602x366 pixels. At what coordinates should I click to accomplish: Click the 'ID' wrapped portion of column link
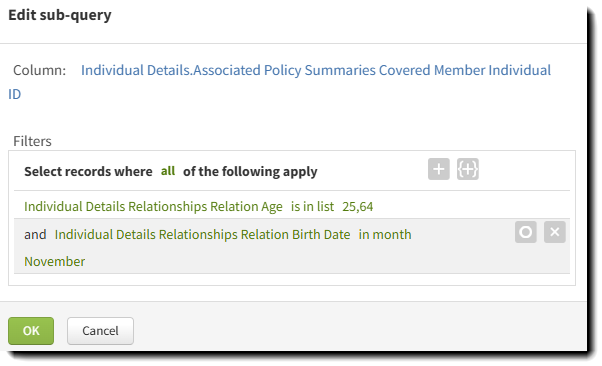(x=14, y=94)
